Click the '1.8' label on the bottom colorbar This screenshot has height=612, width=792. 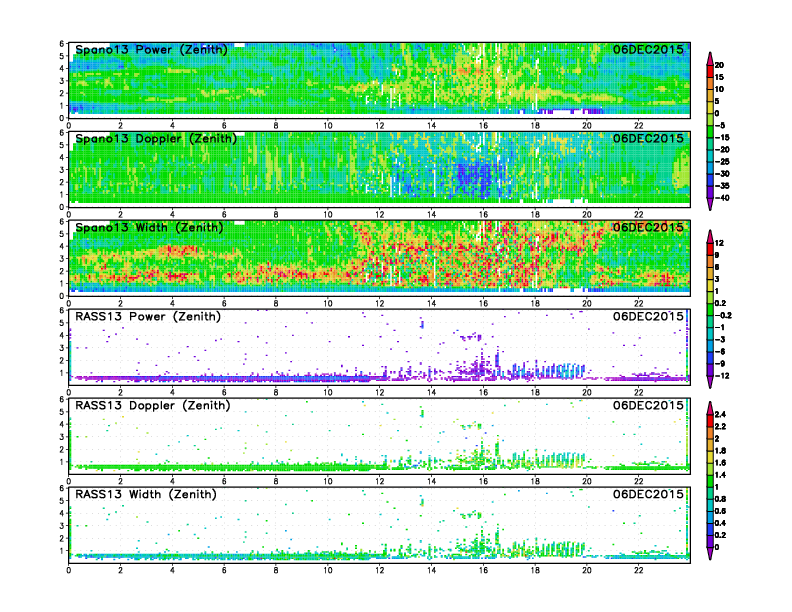(720, 450)
